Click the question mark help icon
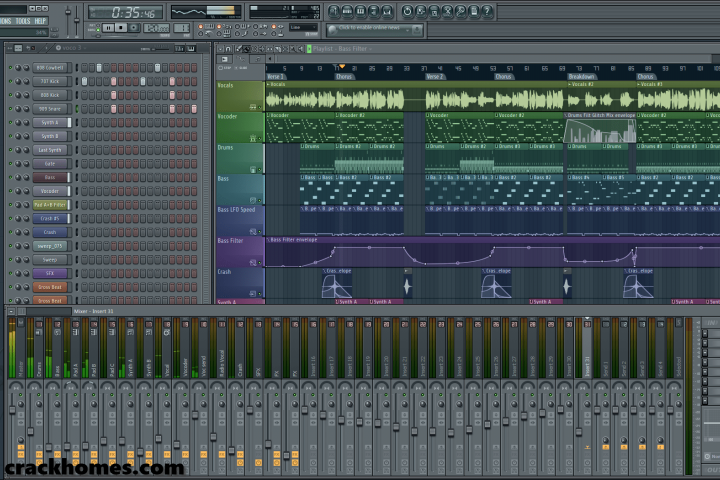 (x=487, y=11)
